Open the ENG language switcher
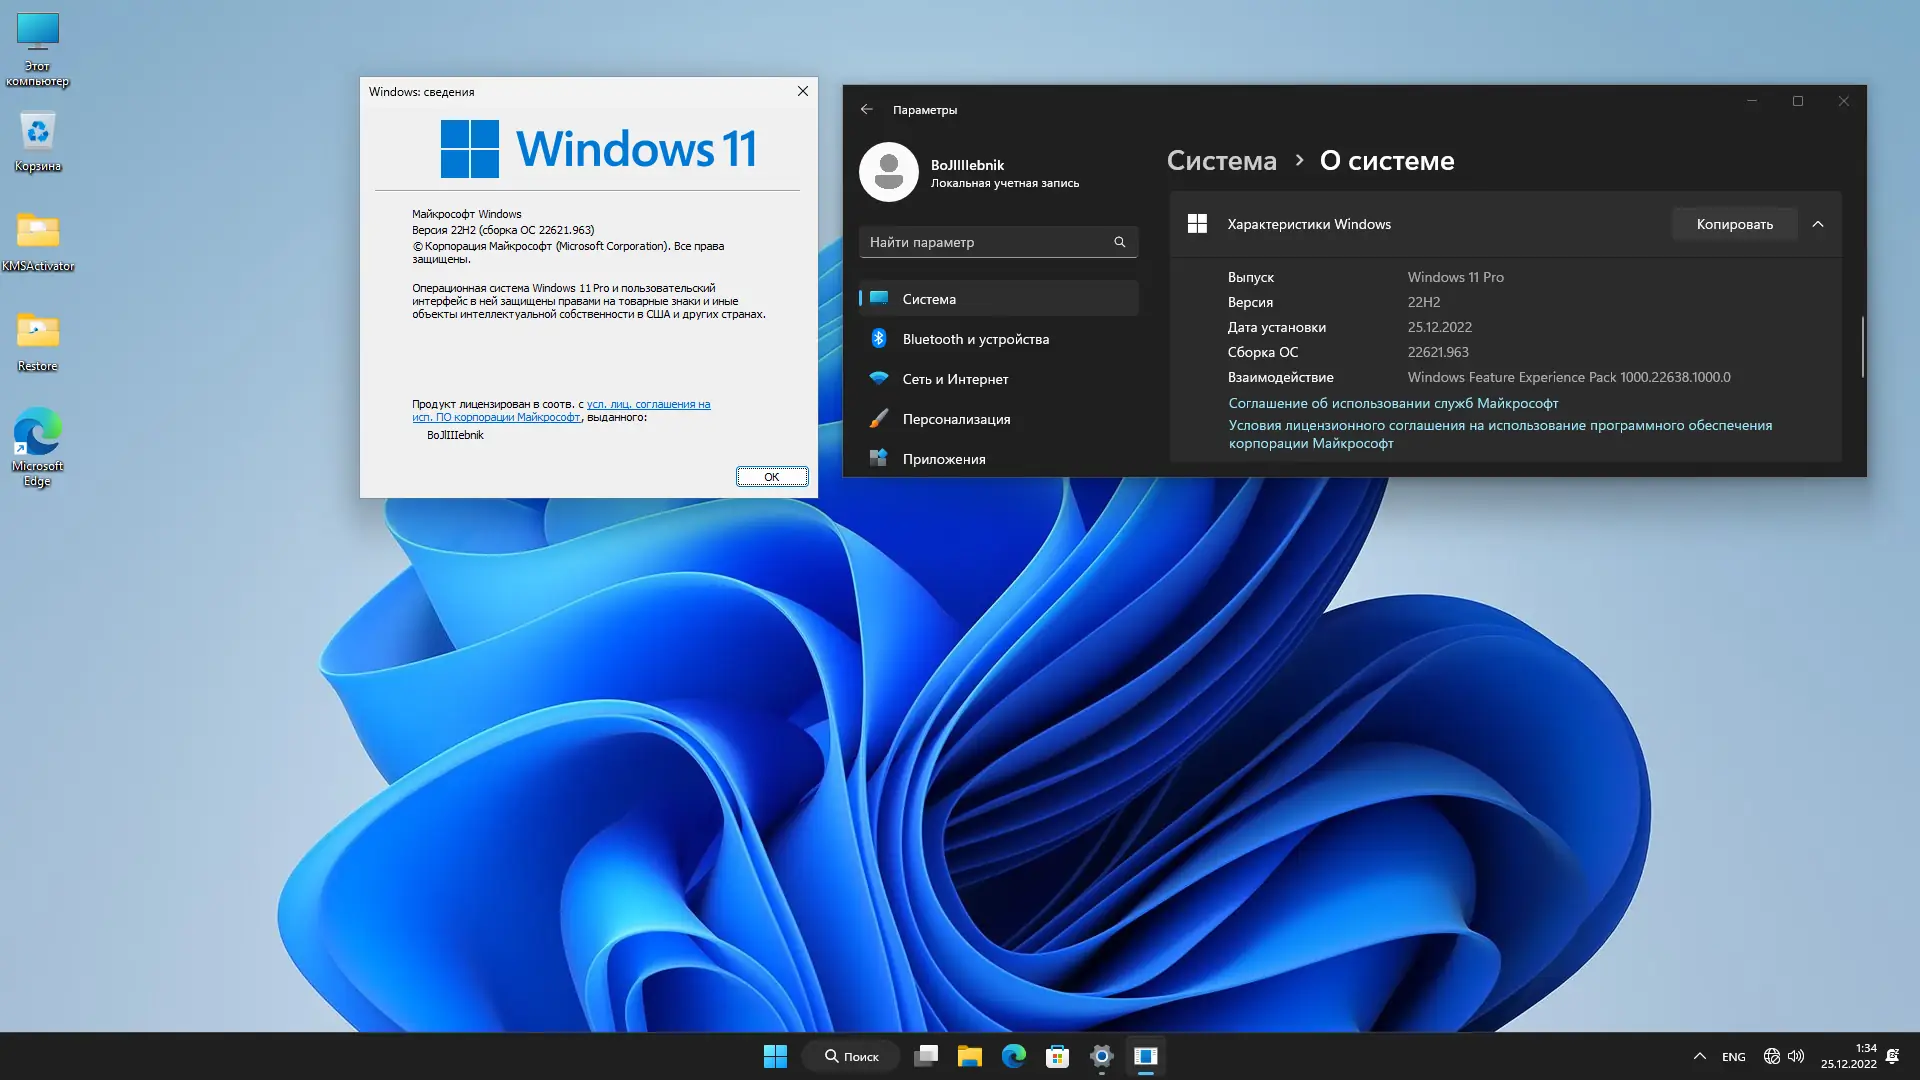1920x1080 pixels. pyautogui.click(x=1733, y=1057)
